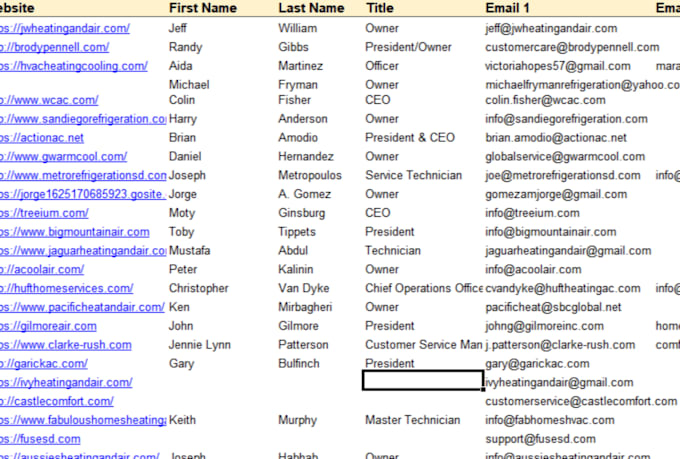Select the email info@sandiegorefrigeration.com
This screenshot has width=680, height=459.
click(566, 119)
